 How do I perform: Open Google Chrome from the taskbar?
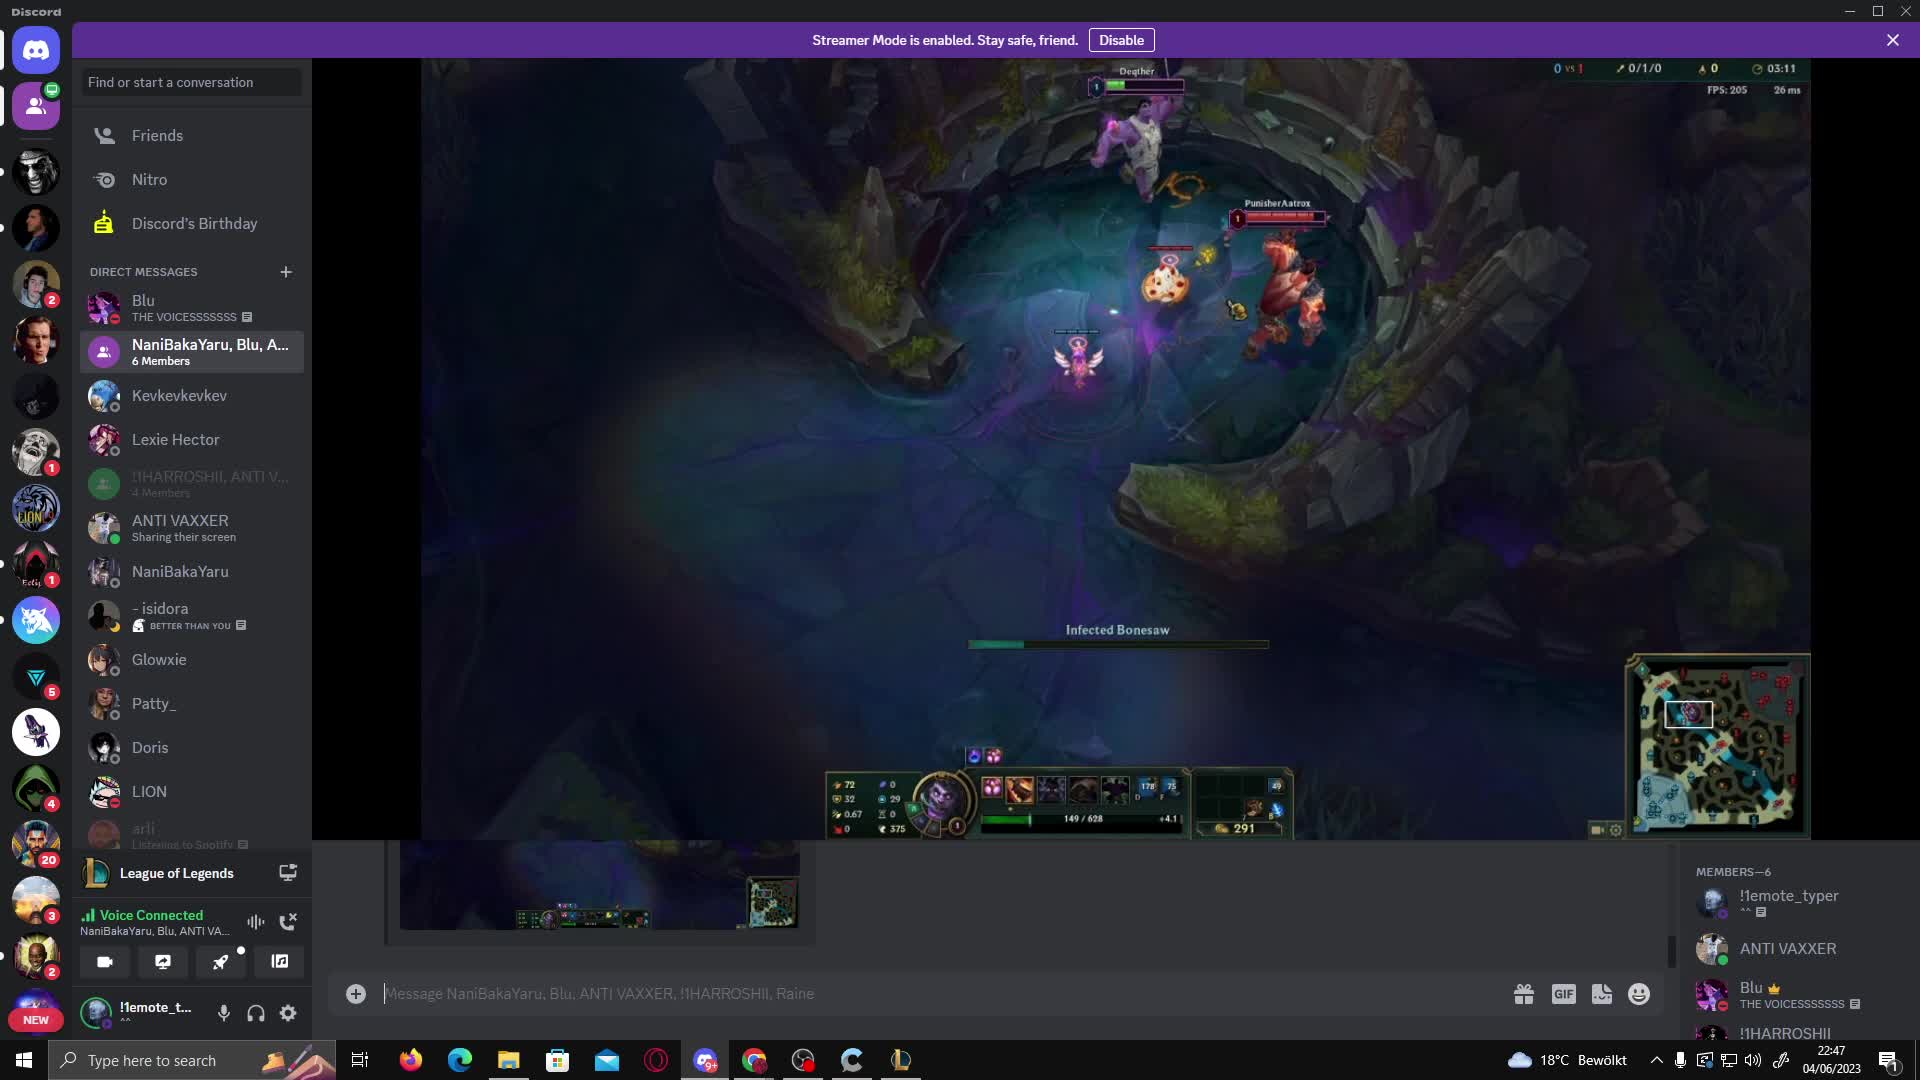[754, 1060]
